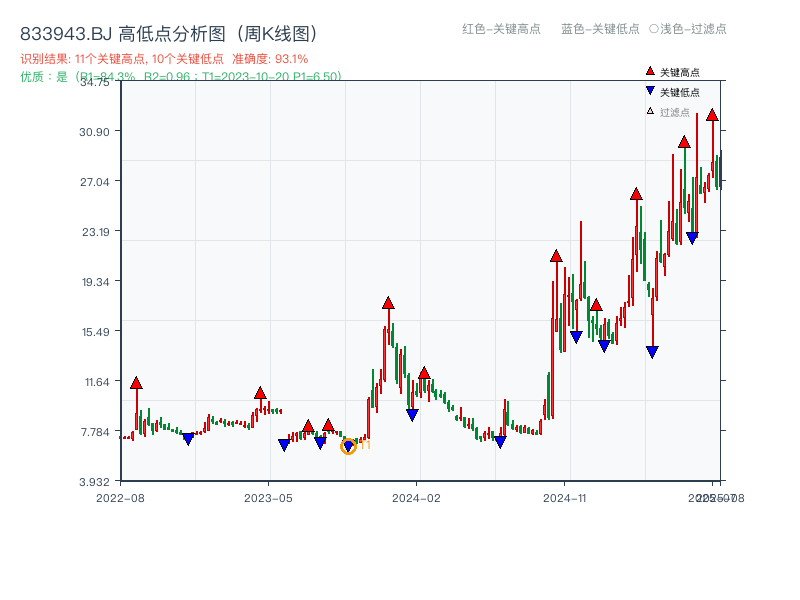Click the tallest red triangle marker near the 32 peak
Image resolution: width=800 pixels, height=600 pixels.
(x=713, y=116)
